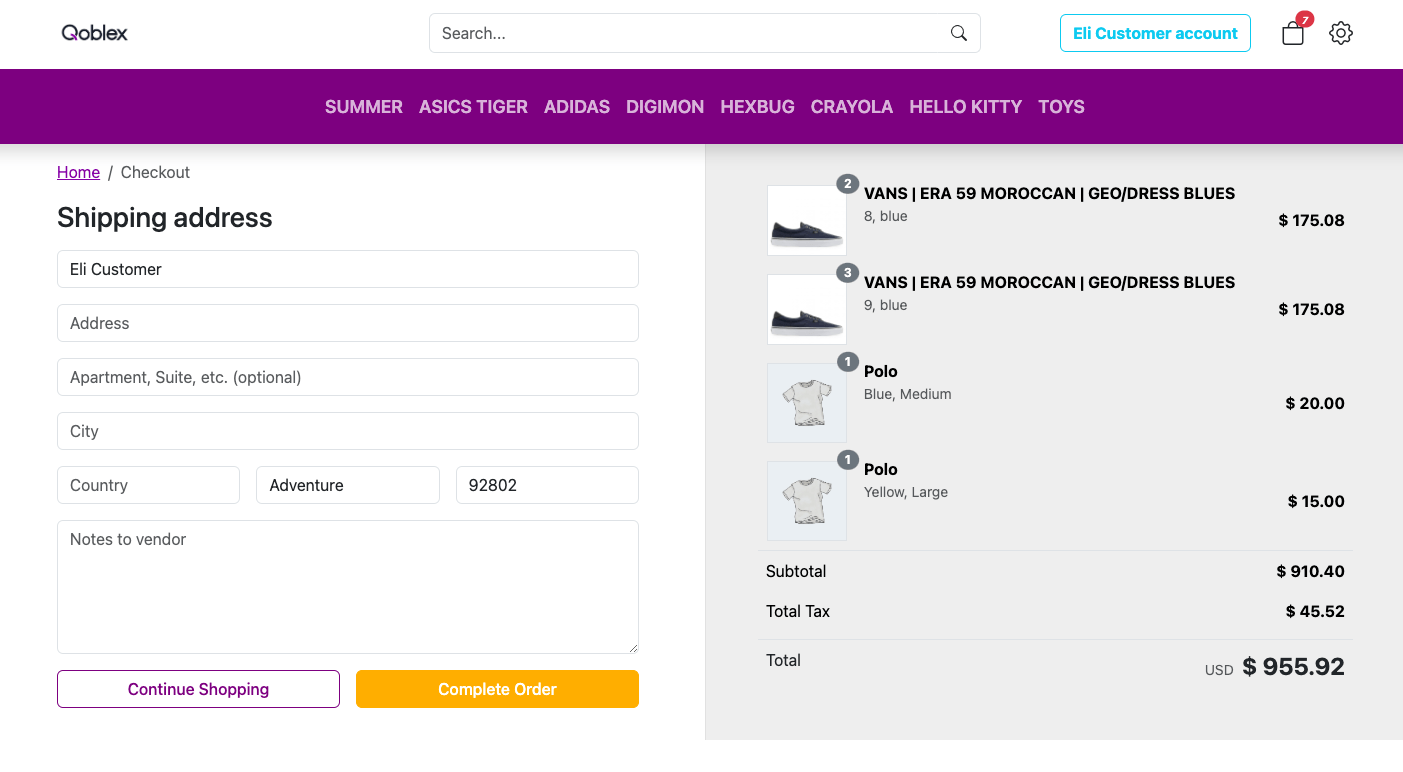Click the Subtotal amount '$ 910.40'

(x=1311, y=571)
